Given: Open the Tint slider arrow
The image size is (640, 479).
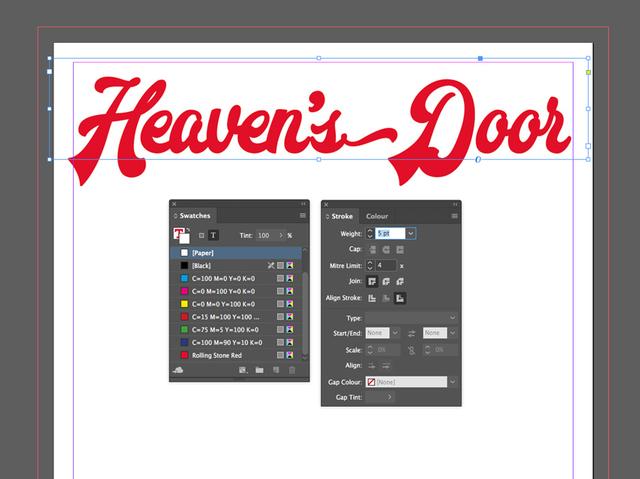Looking at the screenshot, I should pos(281,235).
